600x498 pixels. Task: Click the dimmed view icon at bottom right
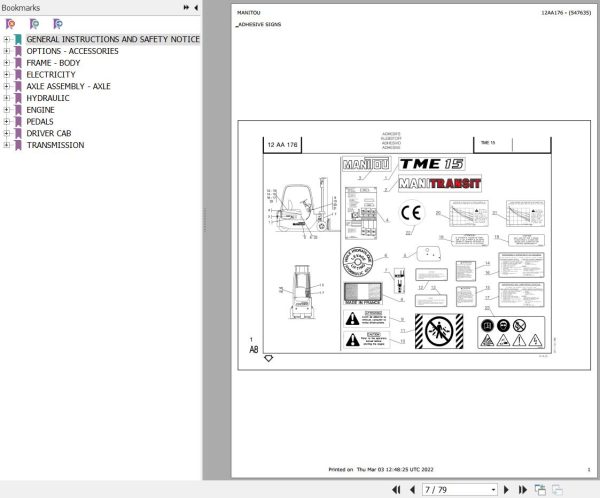coord(557,490)
